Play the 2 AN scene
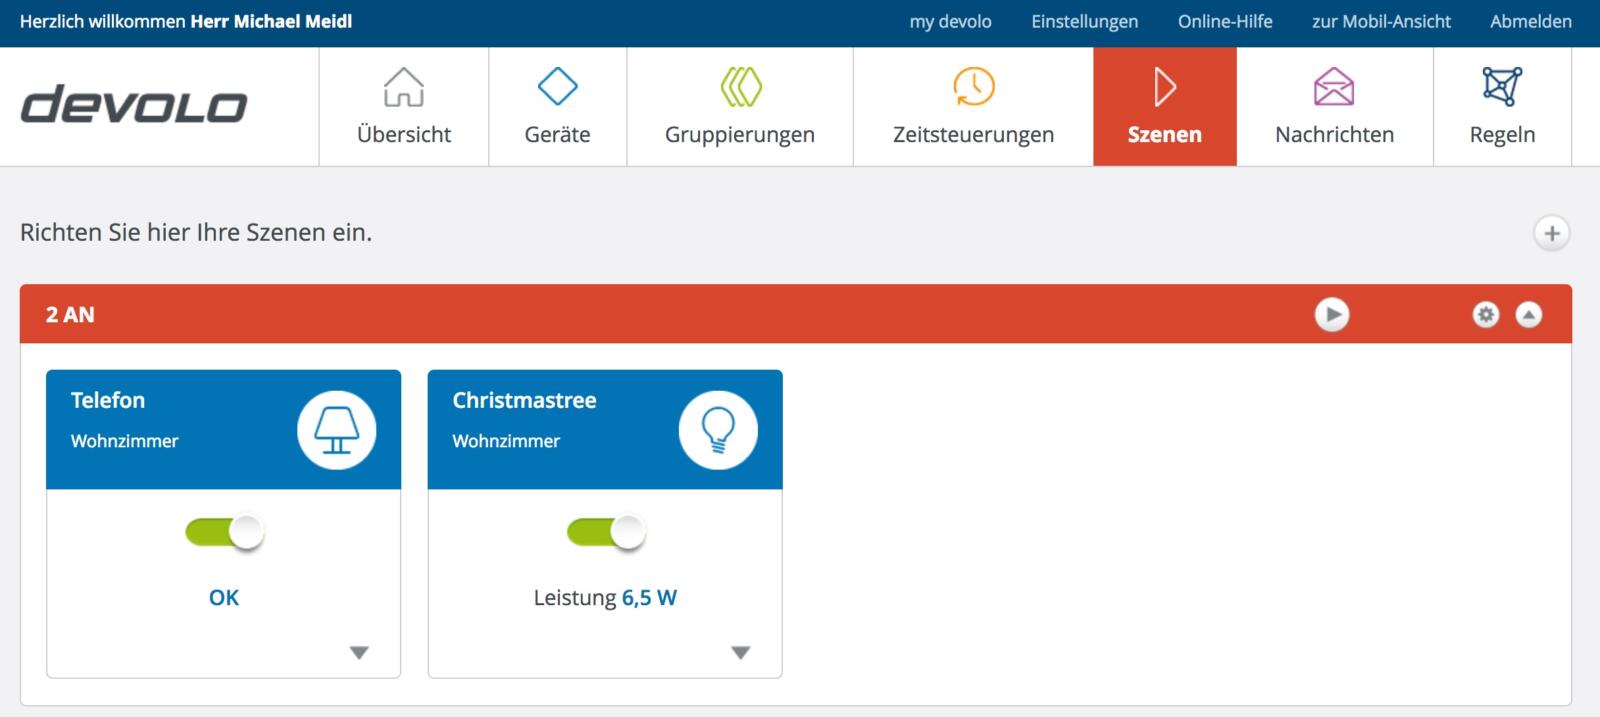1600x717 pixels. point(1331,315)
